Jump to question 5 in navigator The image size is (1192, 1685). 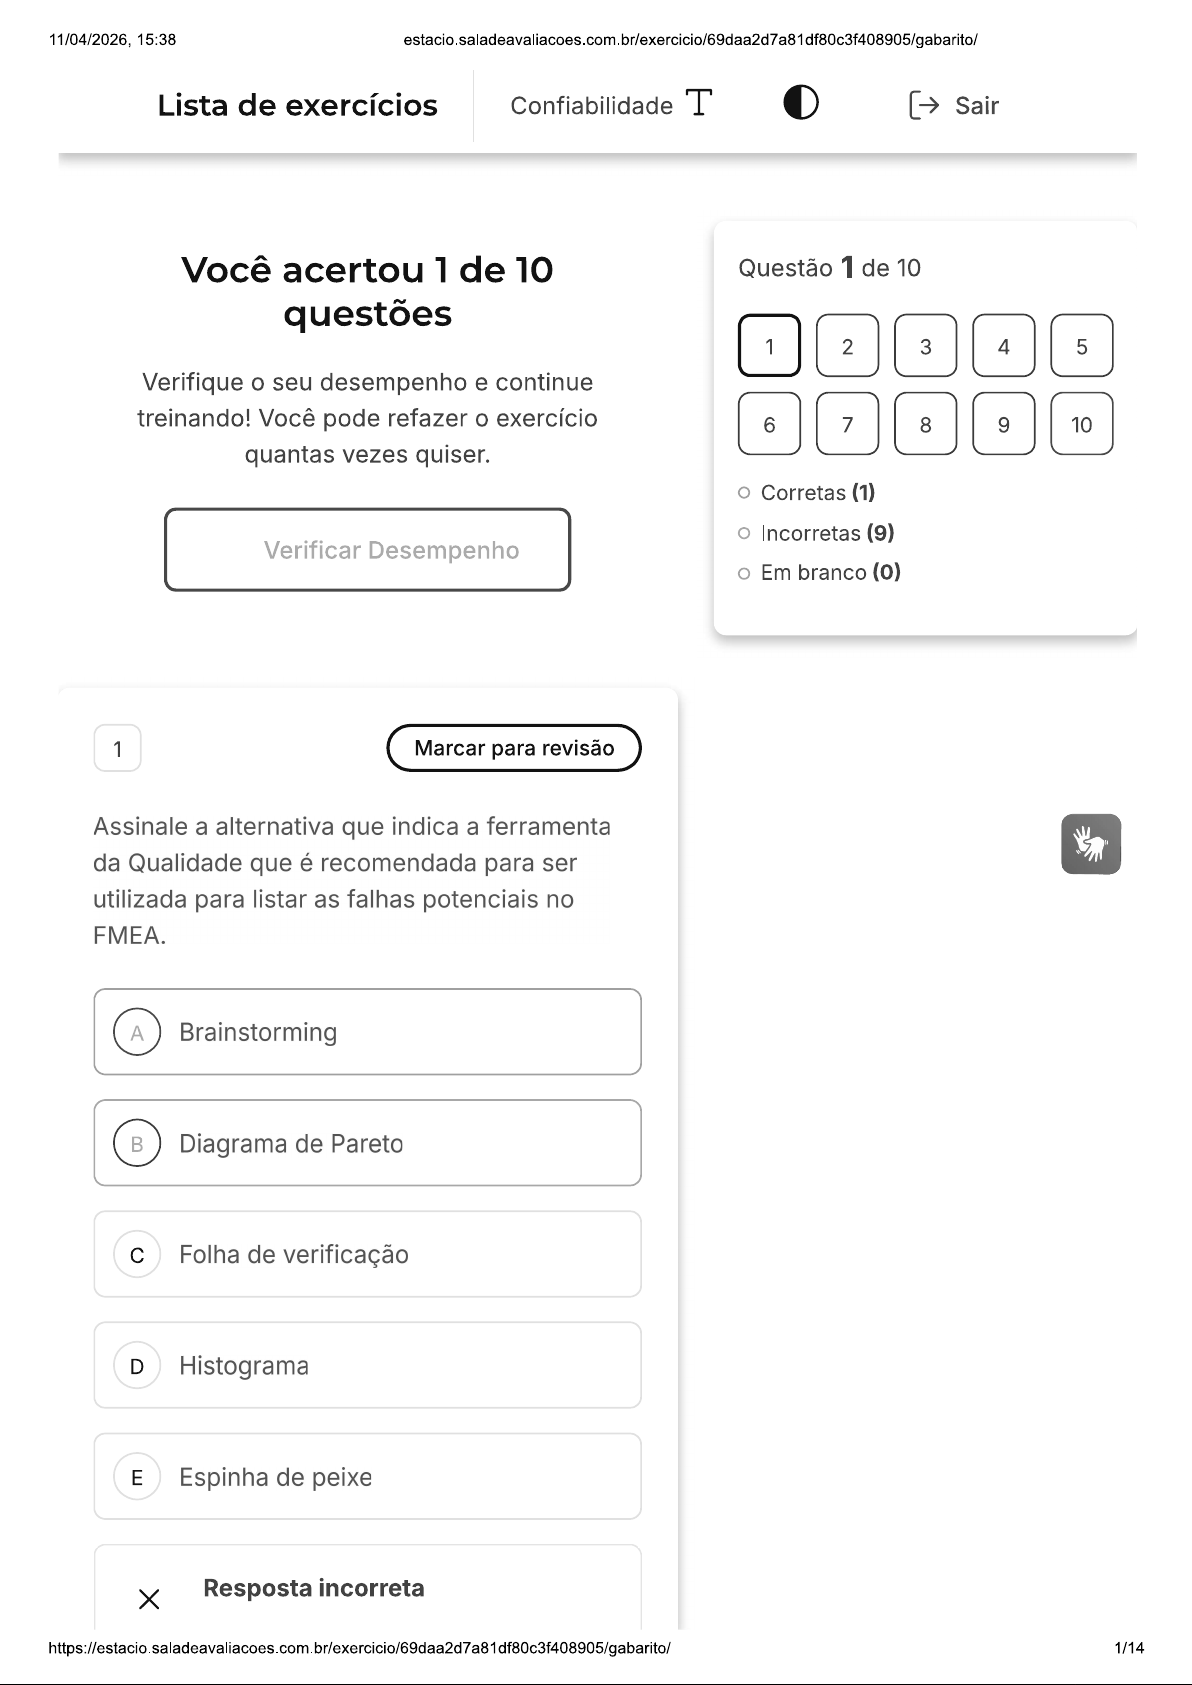coord(1081,346)
